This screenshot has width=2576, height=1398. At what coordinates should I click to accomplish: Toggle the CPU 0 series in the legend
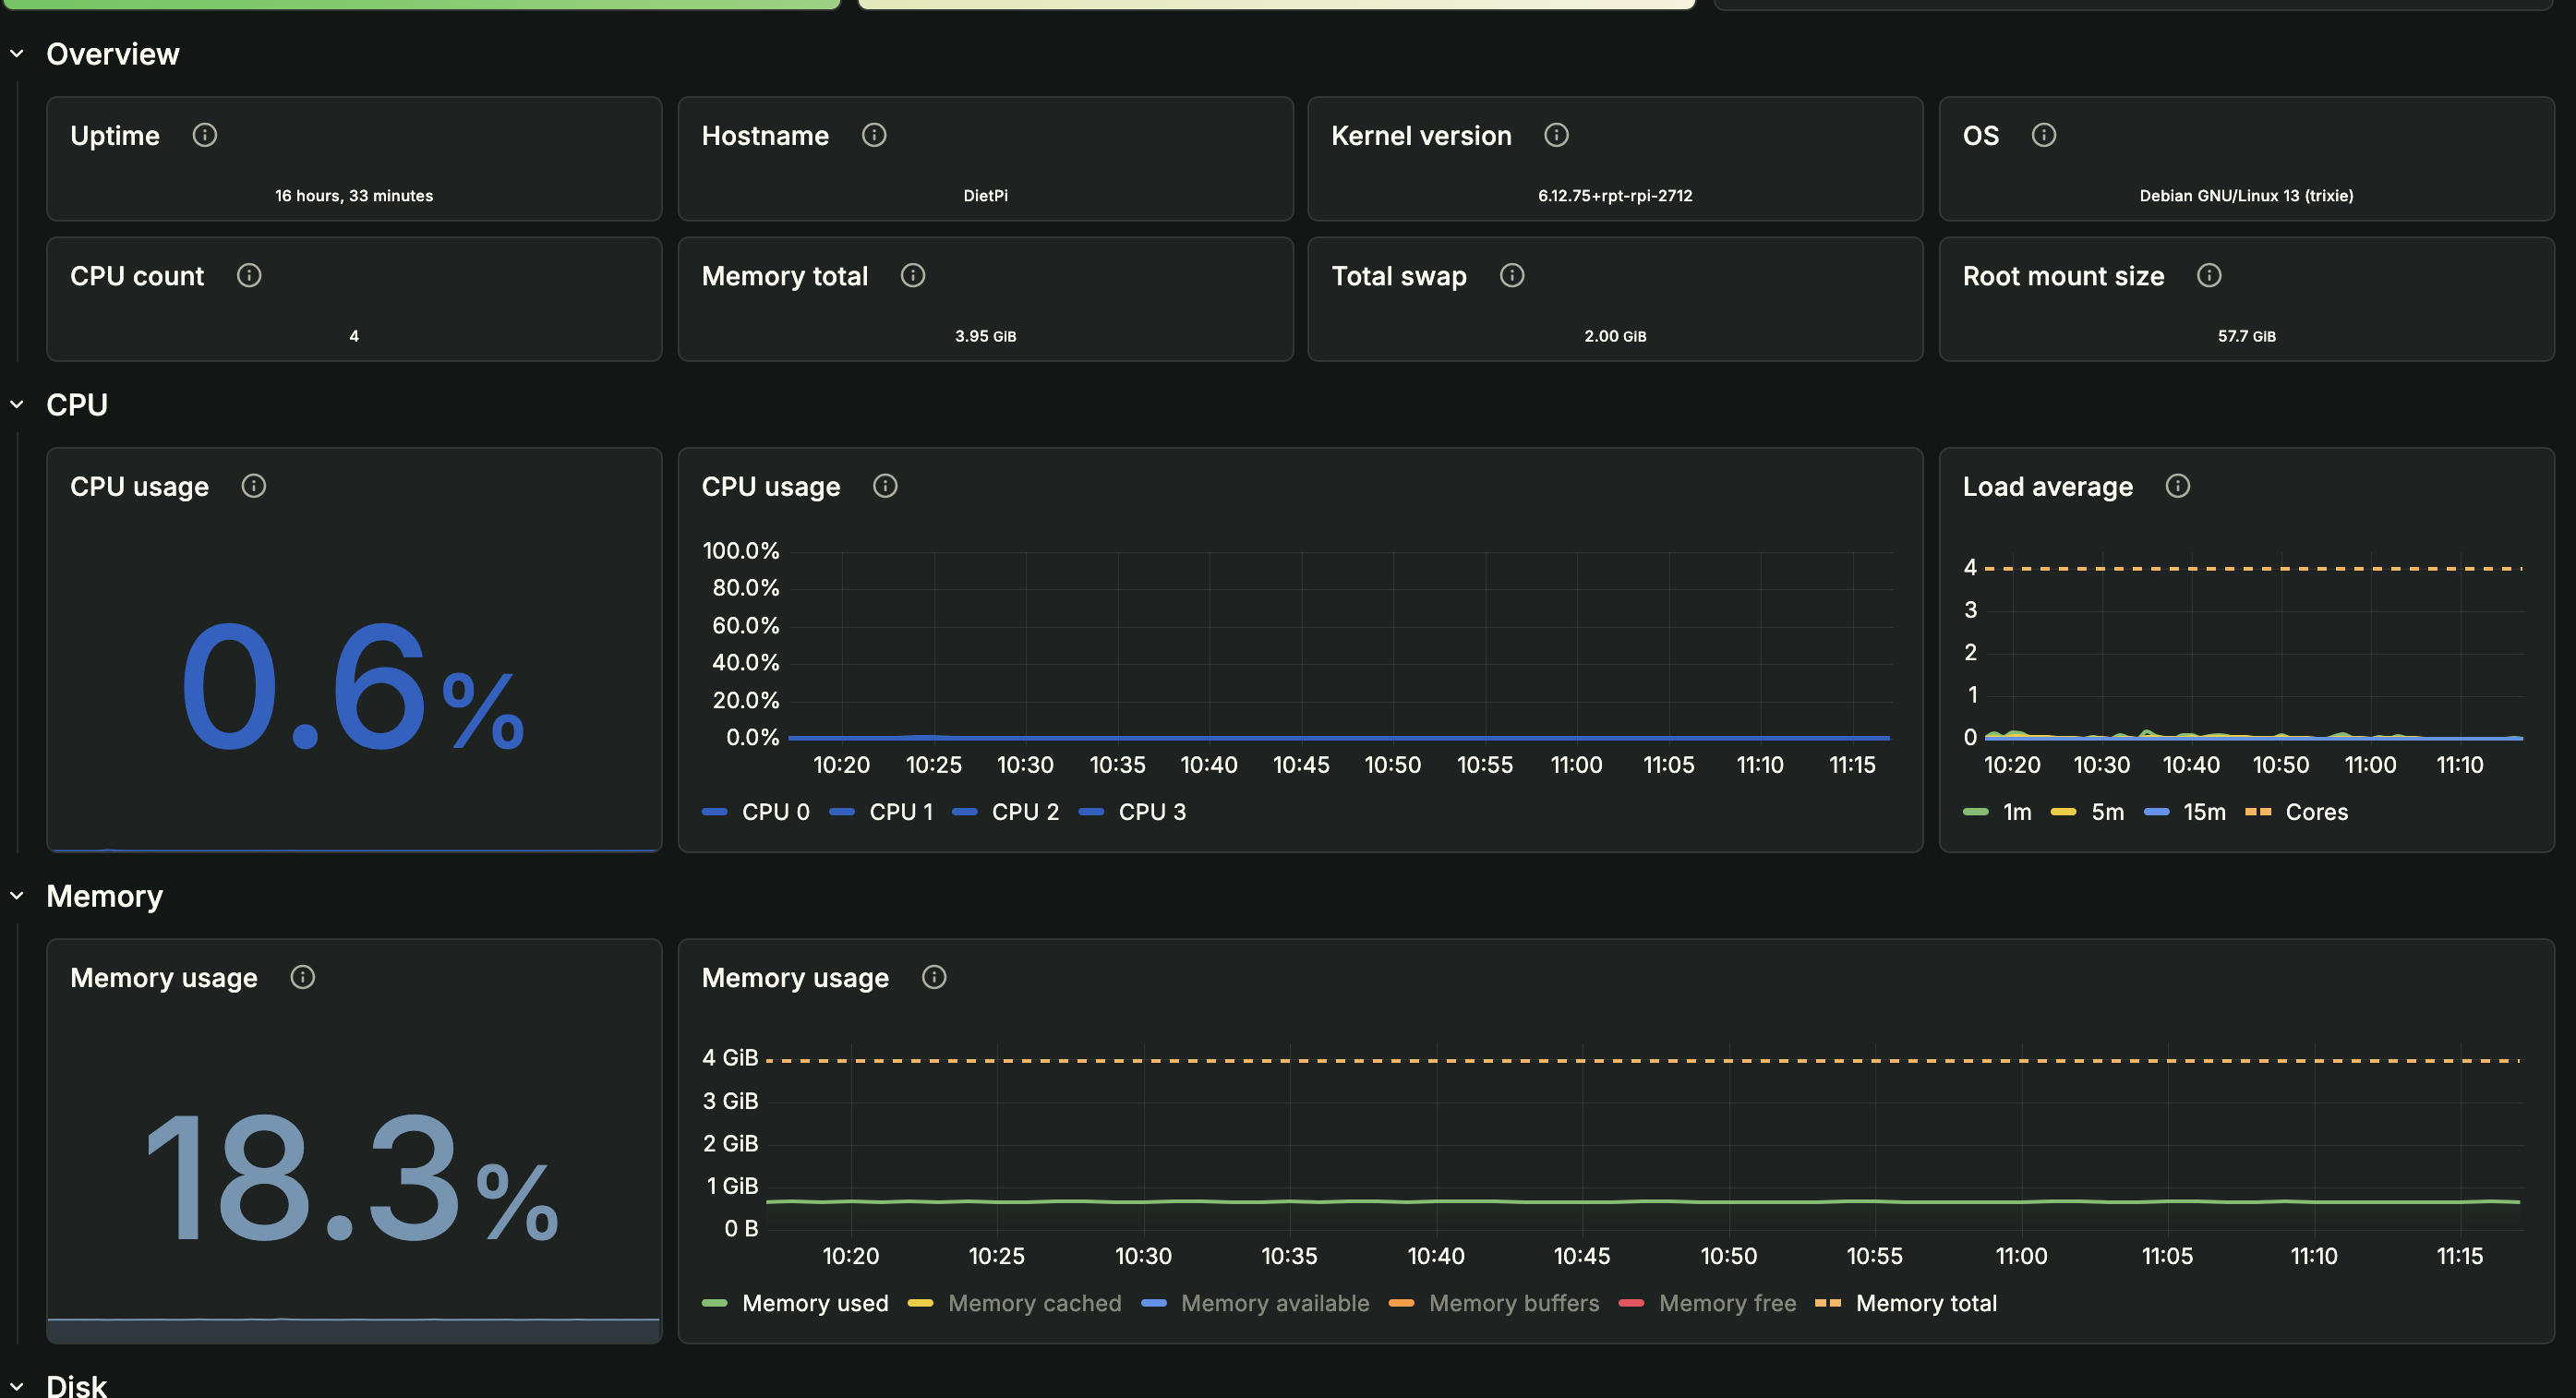[775, 811]
